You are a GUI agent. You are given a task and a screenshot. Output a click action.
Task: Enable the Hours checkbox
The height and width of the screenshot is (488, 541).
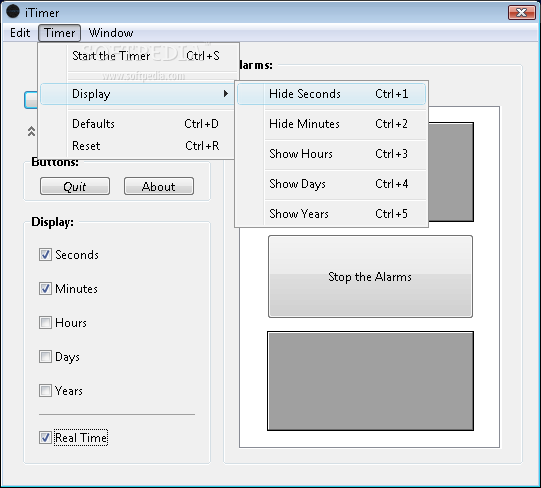[x=45, y=323]
